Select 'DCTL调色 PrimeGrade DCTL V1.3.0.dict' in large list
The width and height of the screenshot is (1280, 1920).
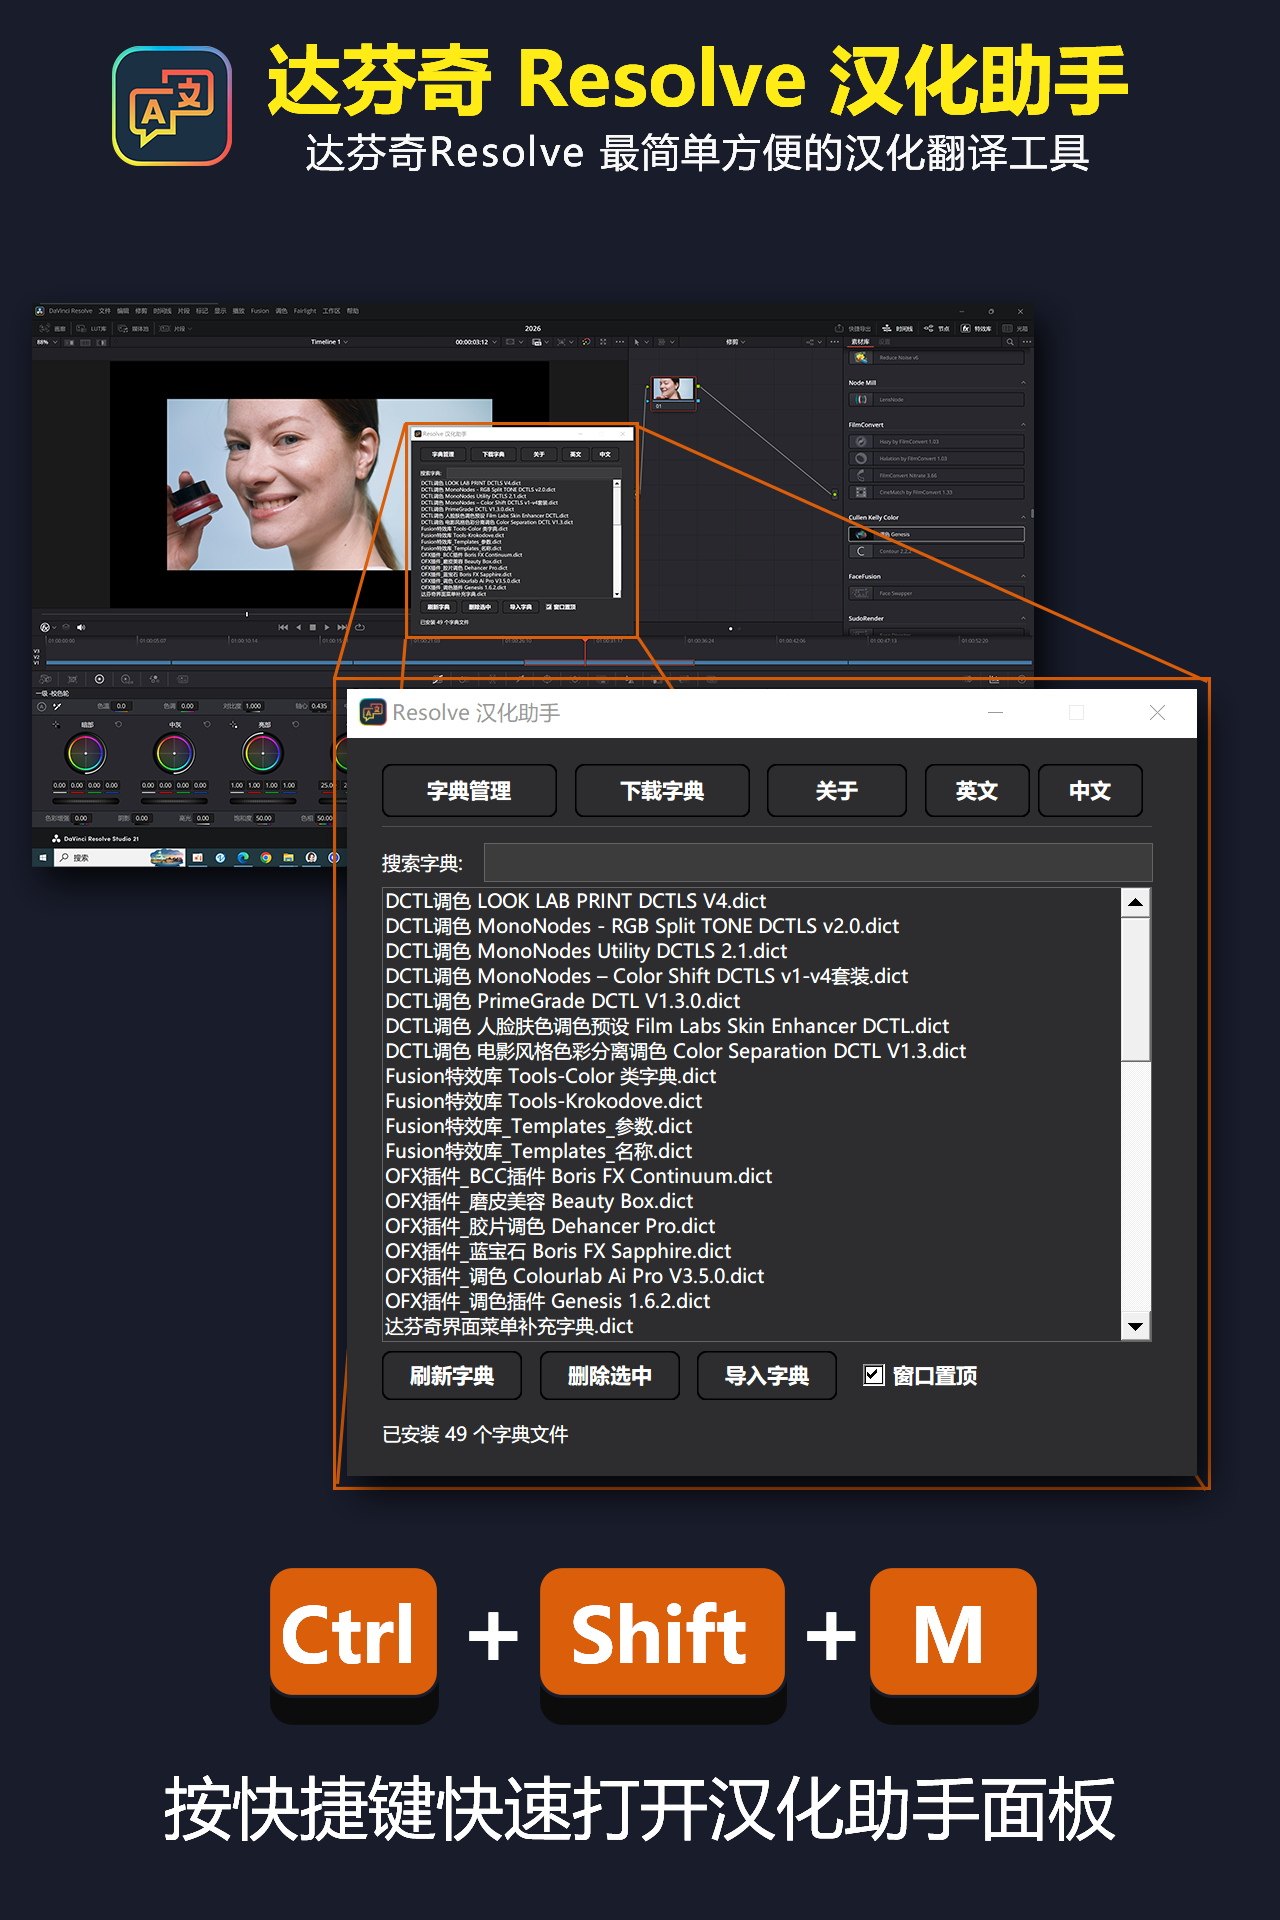(563, 1001)
